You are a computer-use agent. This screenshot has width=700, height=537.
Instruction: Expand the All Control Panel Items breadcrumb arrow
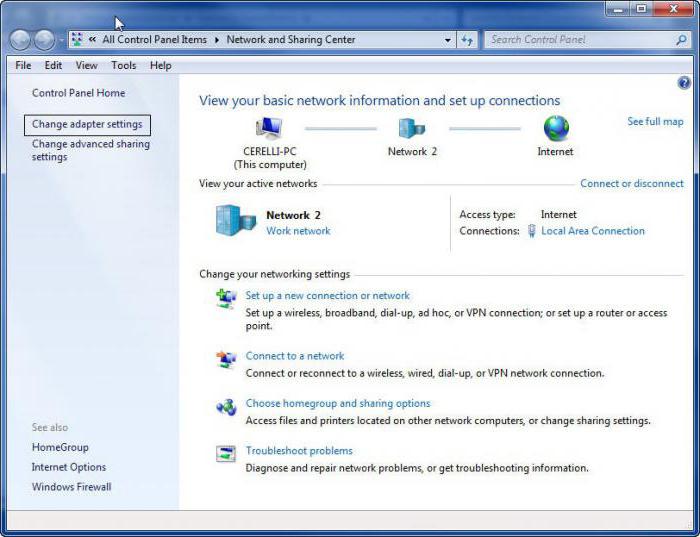(217, 40)
